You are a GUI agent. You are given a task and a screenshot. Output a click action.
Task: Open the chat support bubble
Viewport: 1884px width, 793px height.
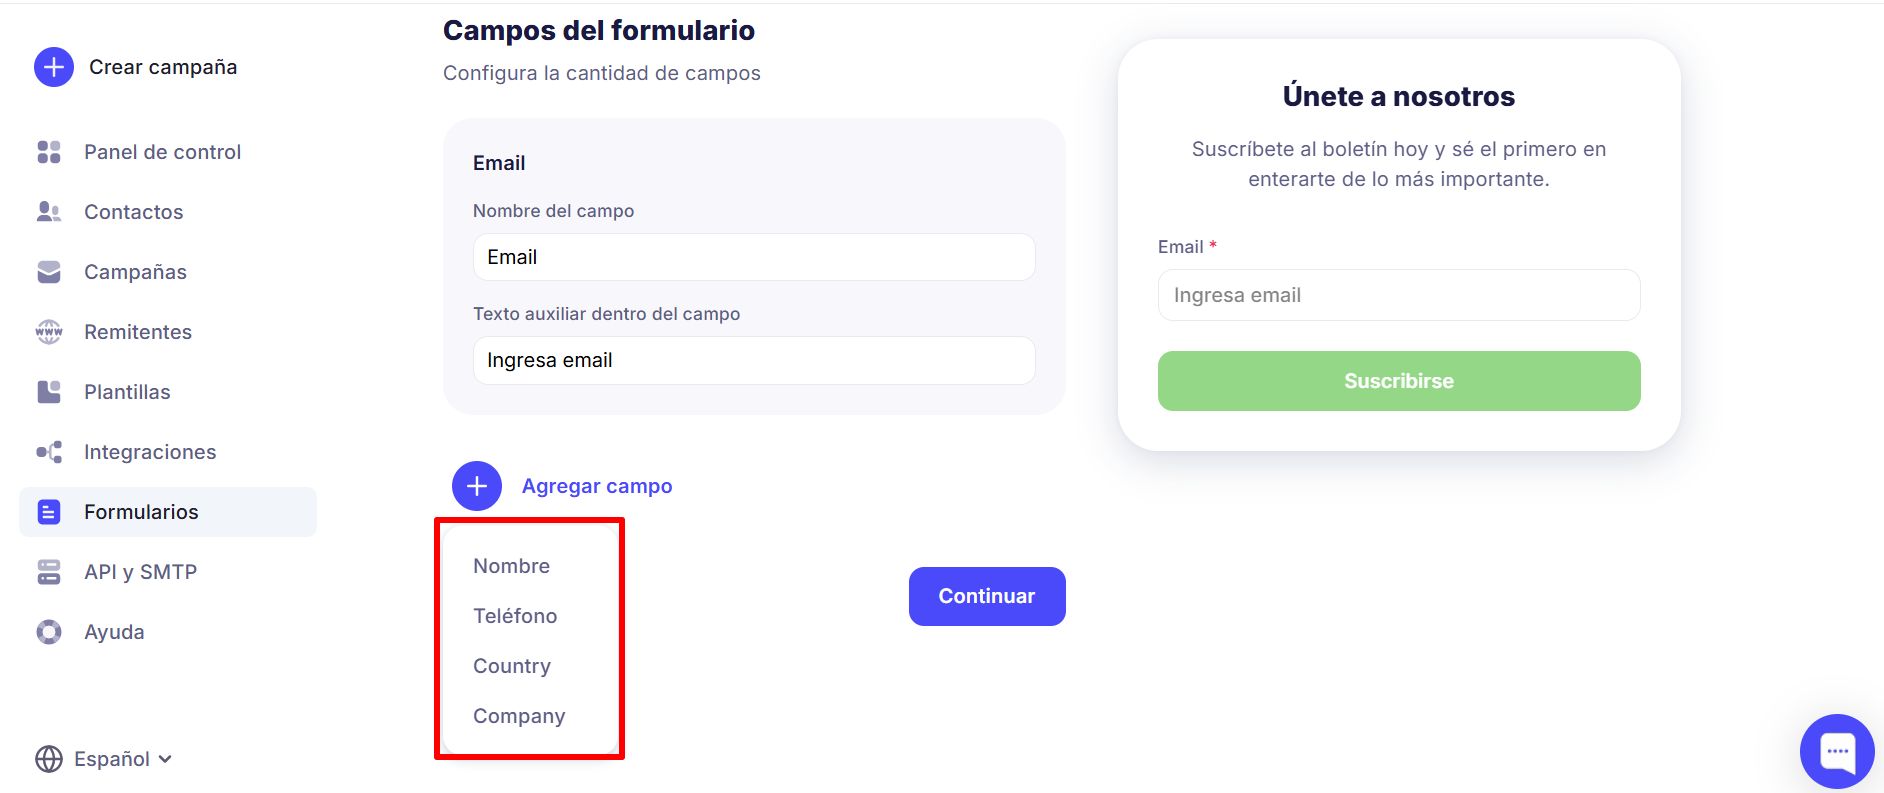tap(1836, 751)
